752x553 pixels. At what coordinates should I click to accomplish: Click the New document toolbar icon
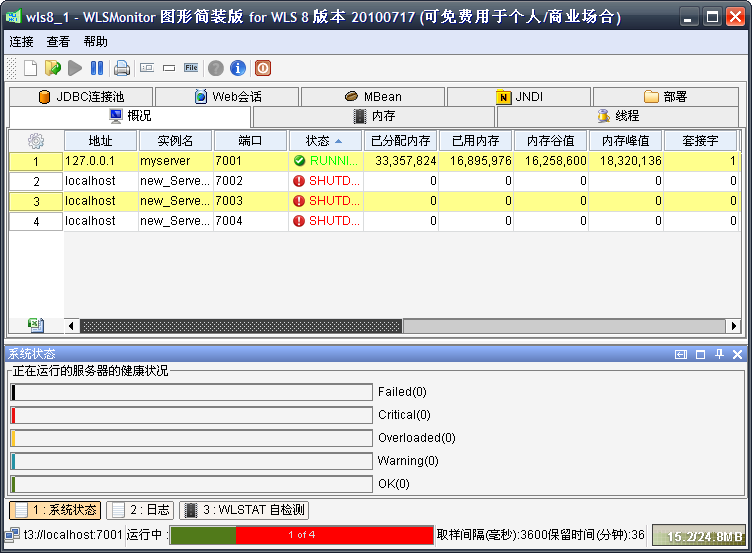[x=30, y=68]
